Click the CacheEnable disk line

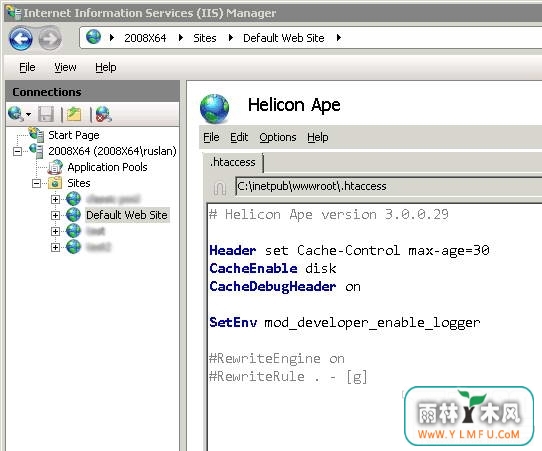click(x=273, y=269)
